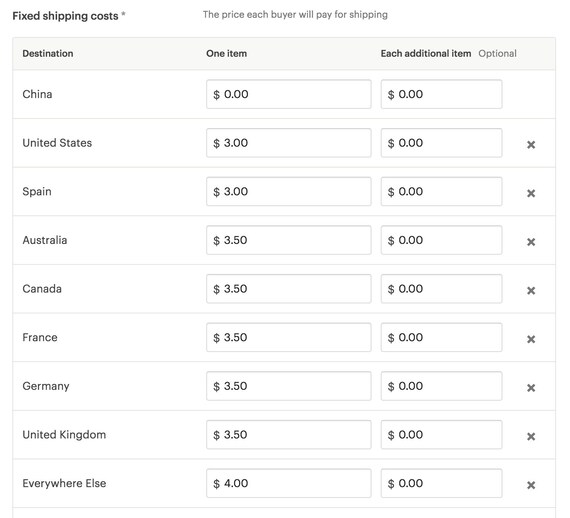Edit Australia one item shipping cost
Viewport: 570px width, 518px height.
coord(289,240)
